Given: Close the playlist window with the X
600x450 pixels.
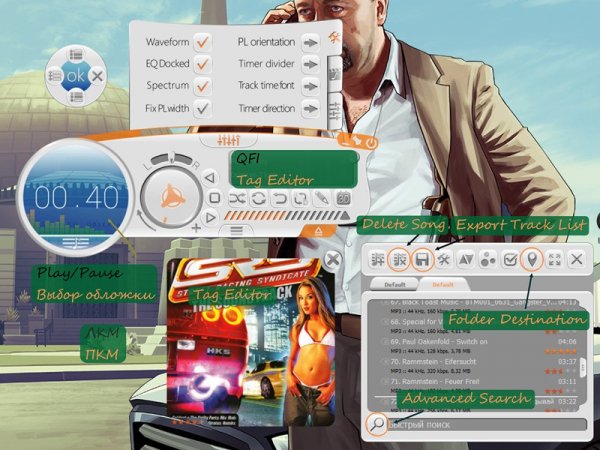Looking at the screenshot, I should [577, 260].
